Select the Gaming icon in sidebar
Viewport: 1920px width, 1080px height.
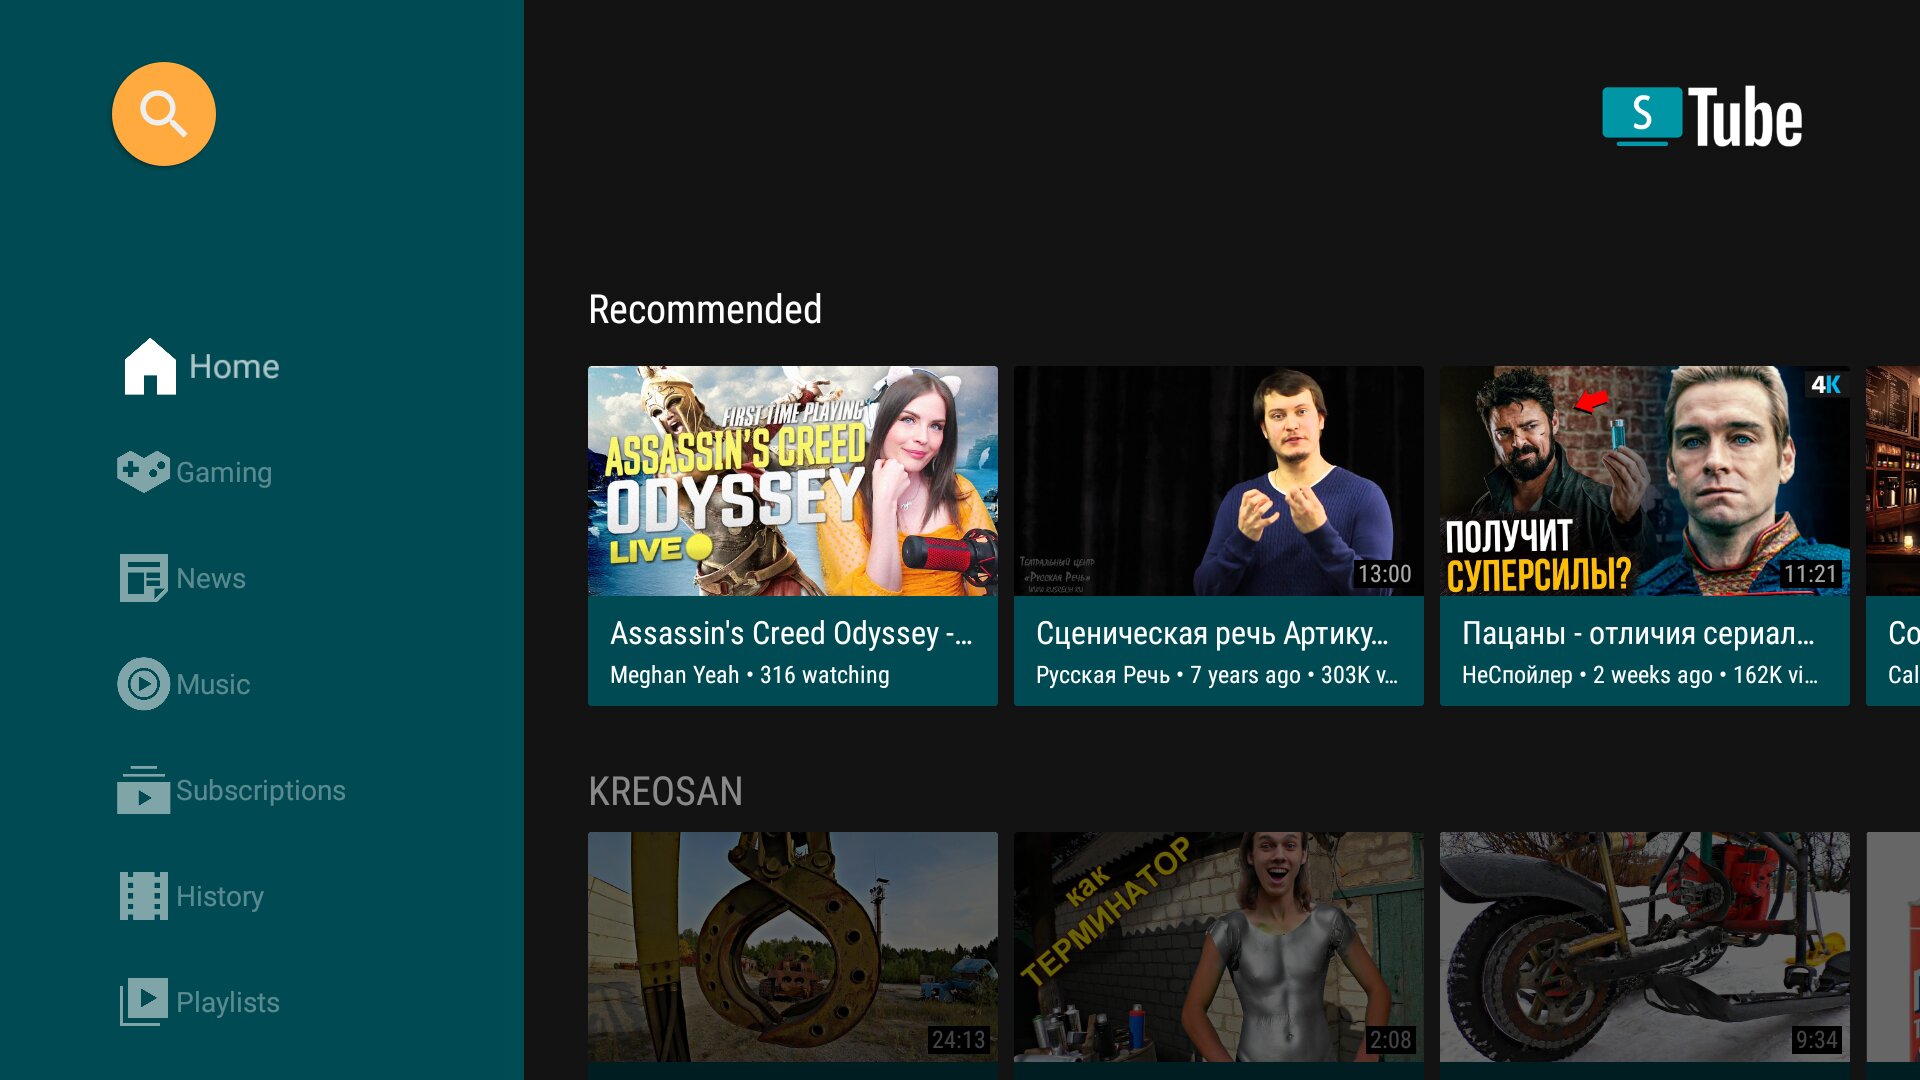click(x=142, y=471)
